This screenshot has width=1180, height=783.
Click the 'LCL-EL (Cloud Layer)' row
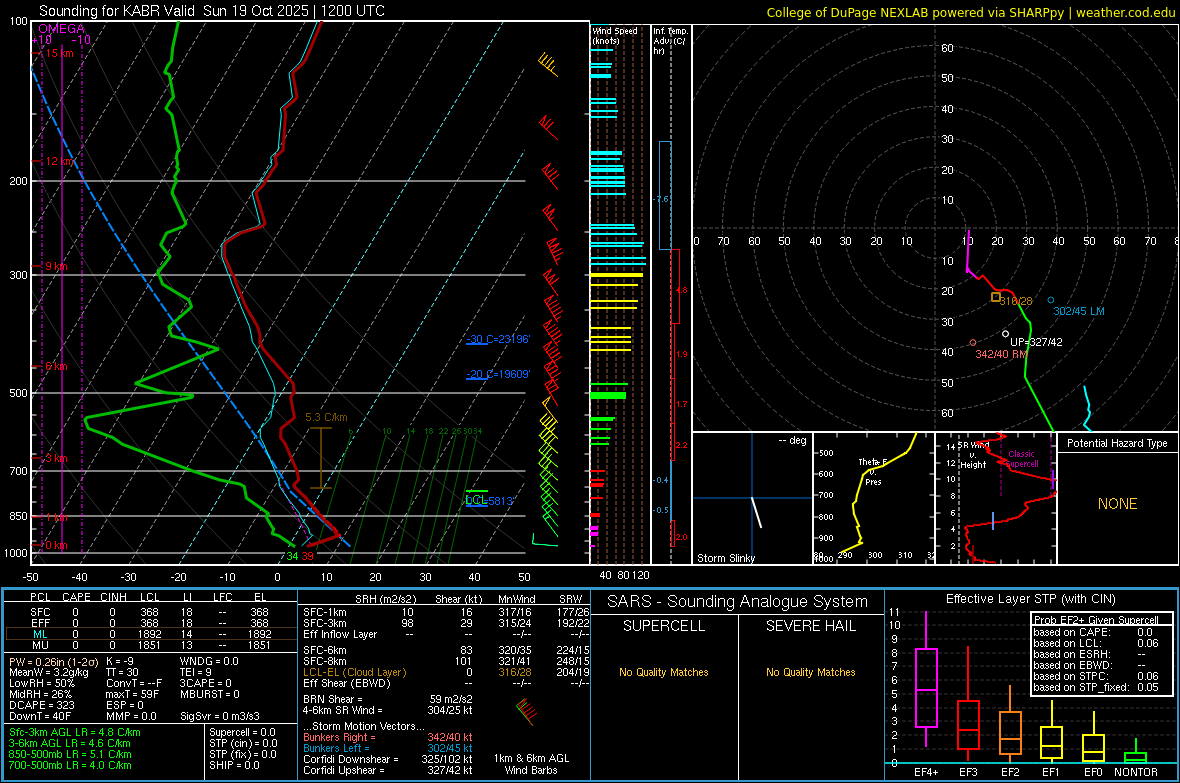pos(446,672)
